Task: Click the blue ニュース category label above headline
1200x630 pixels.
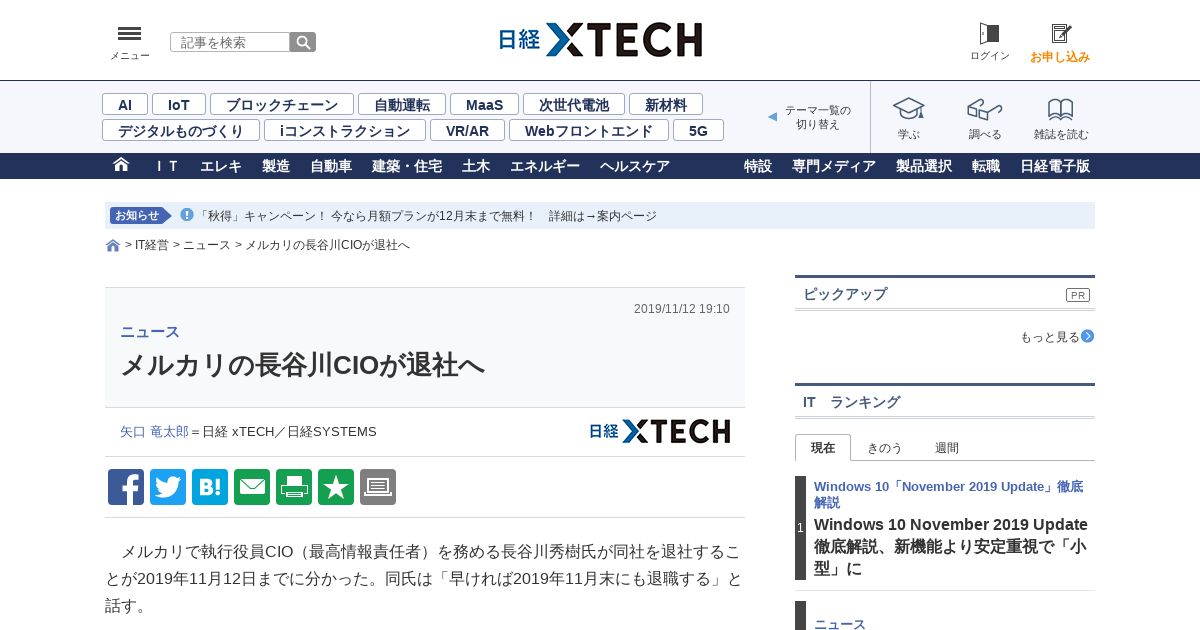Action: 150,332
